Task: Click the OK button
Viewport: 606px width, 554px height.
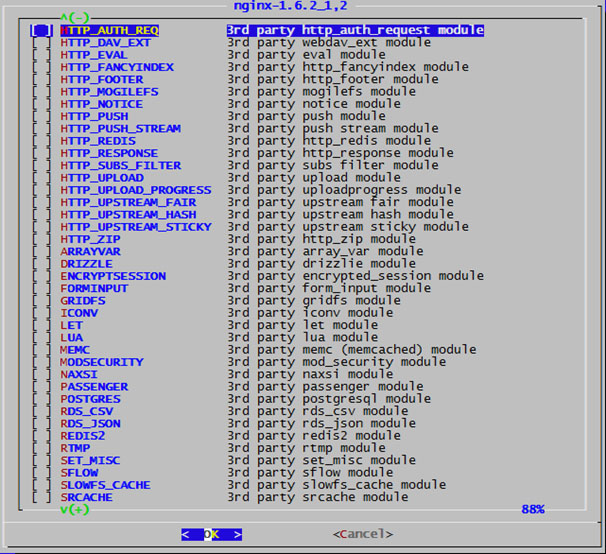Action: tap(211, 535)
